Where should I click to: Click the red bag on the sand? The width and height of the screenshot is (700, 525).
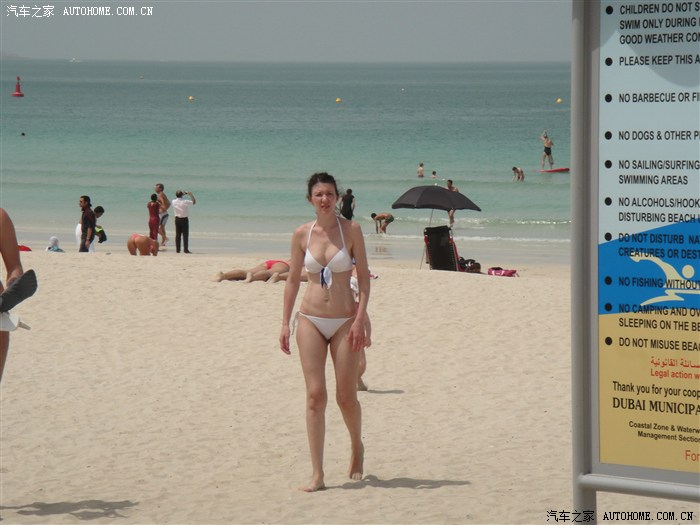click(502, 272)
